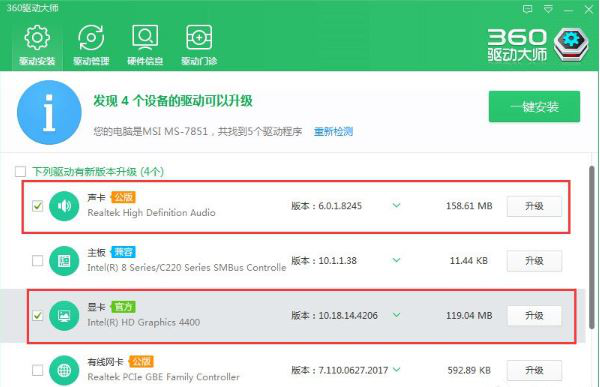Click the 官方 tag next to 显卡
The height and width of the screenshot is (387, 600).
[123, 307]
